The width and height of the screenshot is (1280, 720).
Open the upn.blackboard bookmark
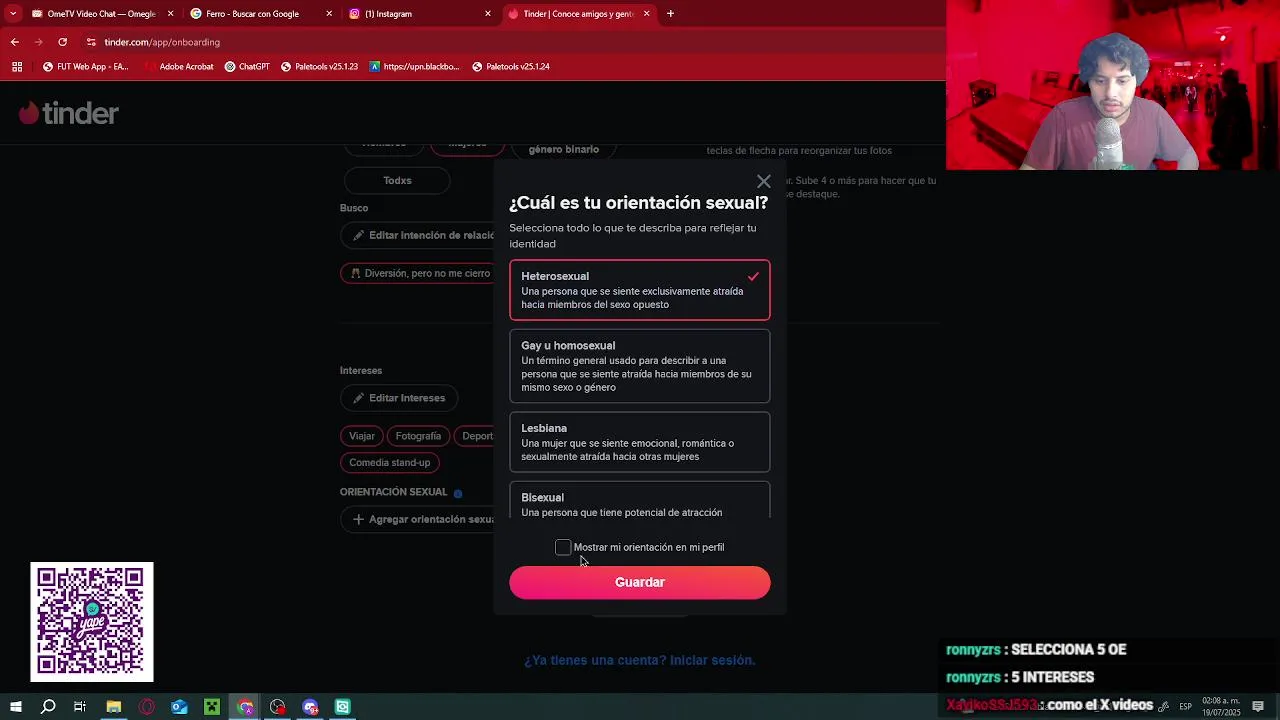pos(414,67)
